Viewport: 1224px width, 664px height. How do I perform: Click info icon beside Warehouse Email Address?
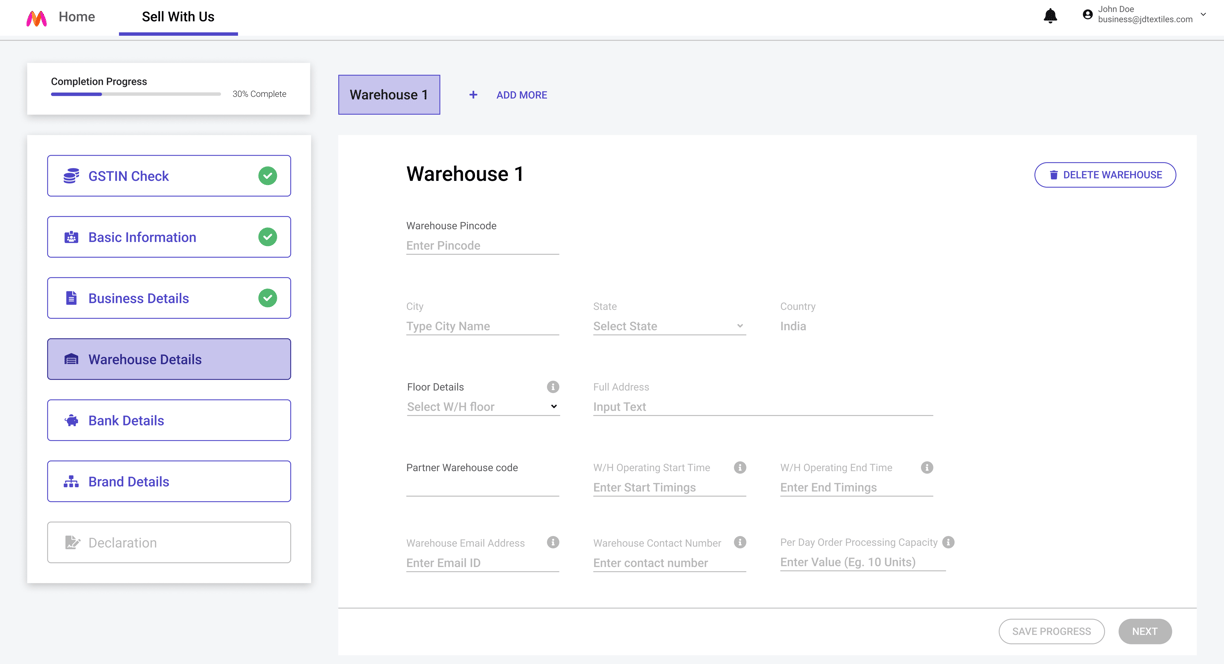[553, 542]
